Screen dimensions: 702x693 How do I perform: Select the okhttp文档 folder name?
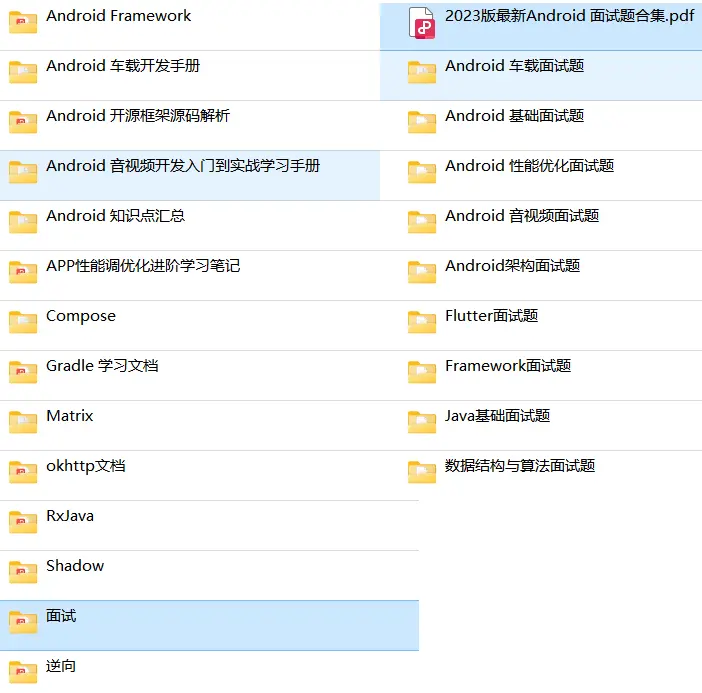(x=86, y=466)
